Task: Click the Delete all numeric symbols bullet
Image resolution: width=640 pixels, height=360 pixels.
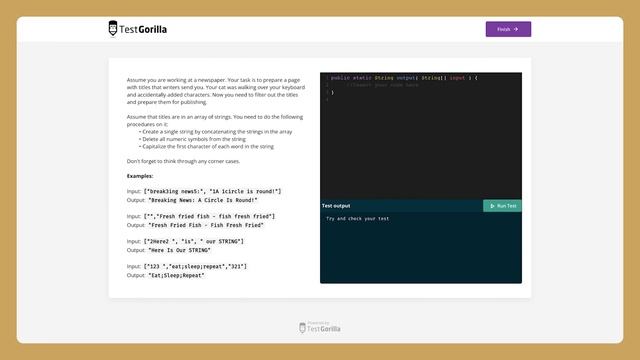Action: point(192,139)
